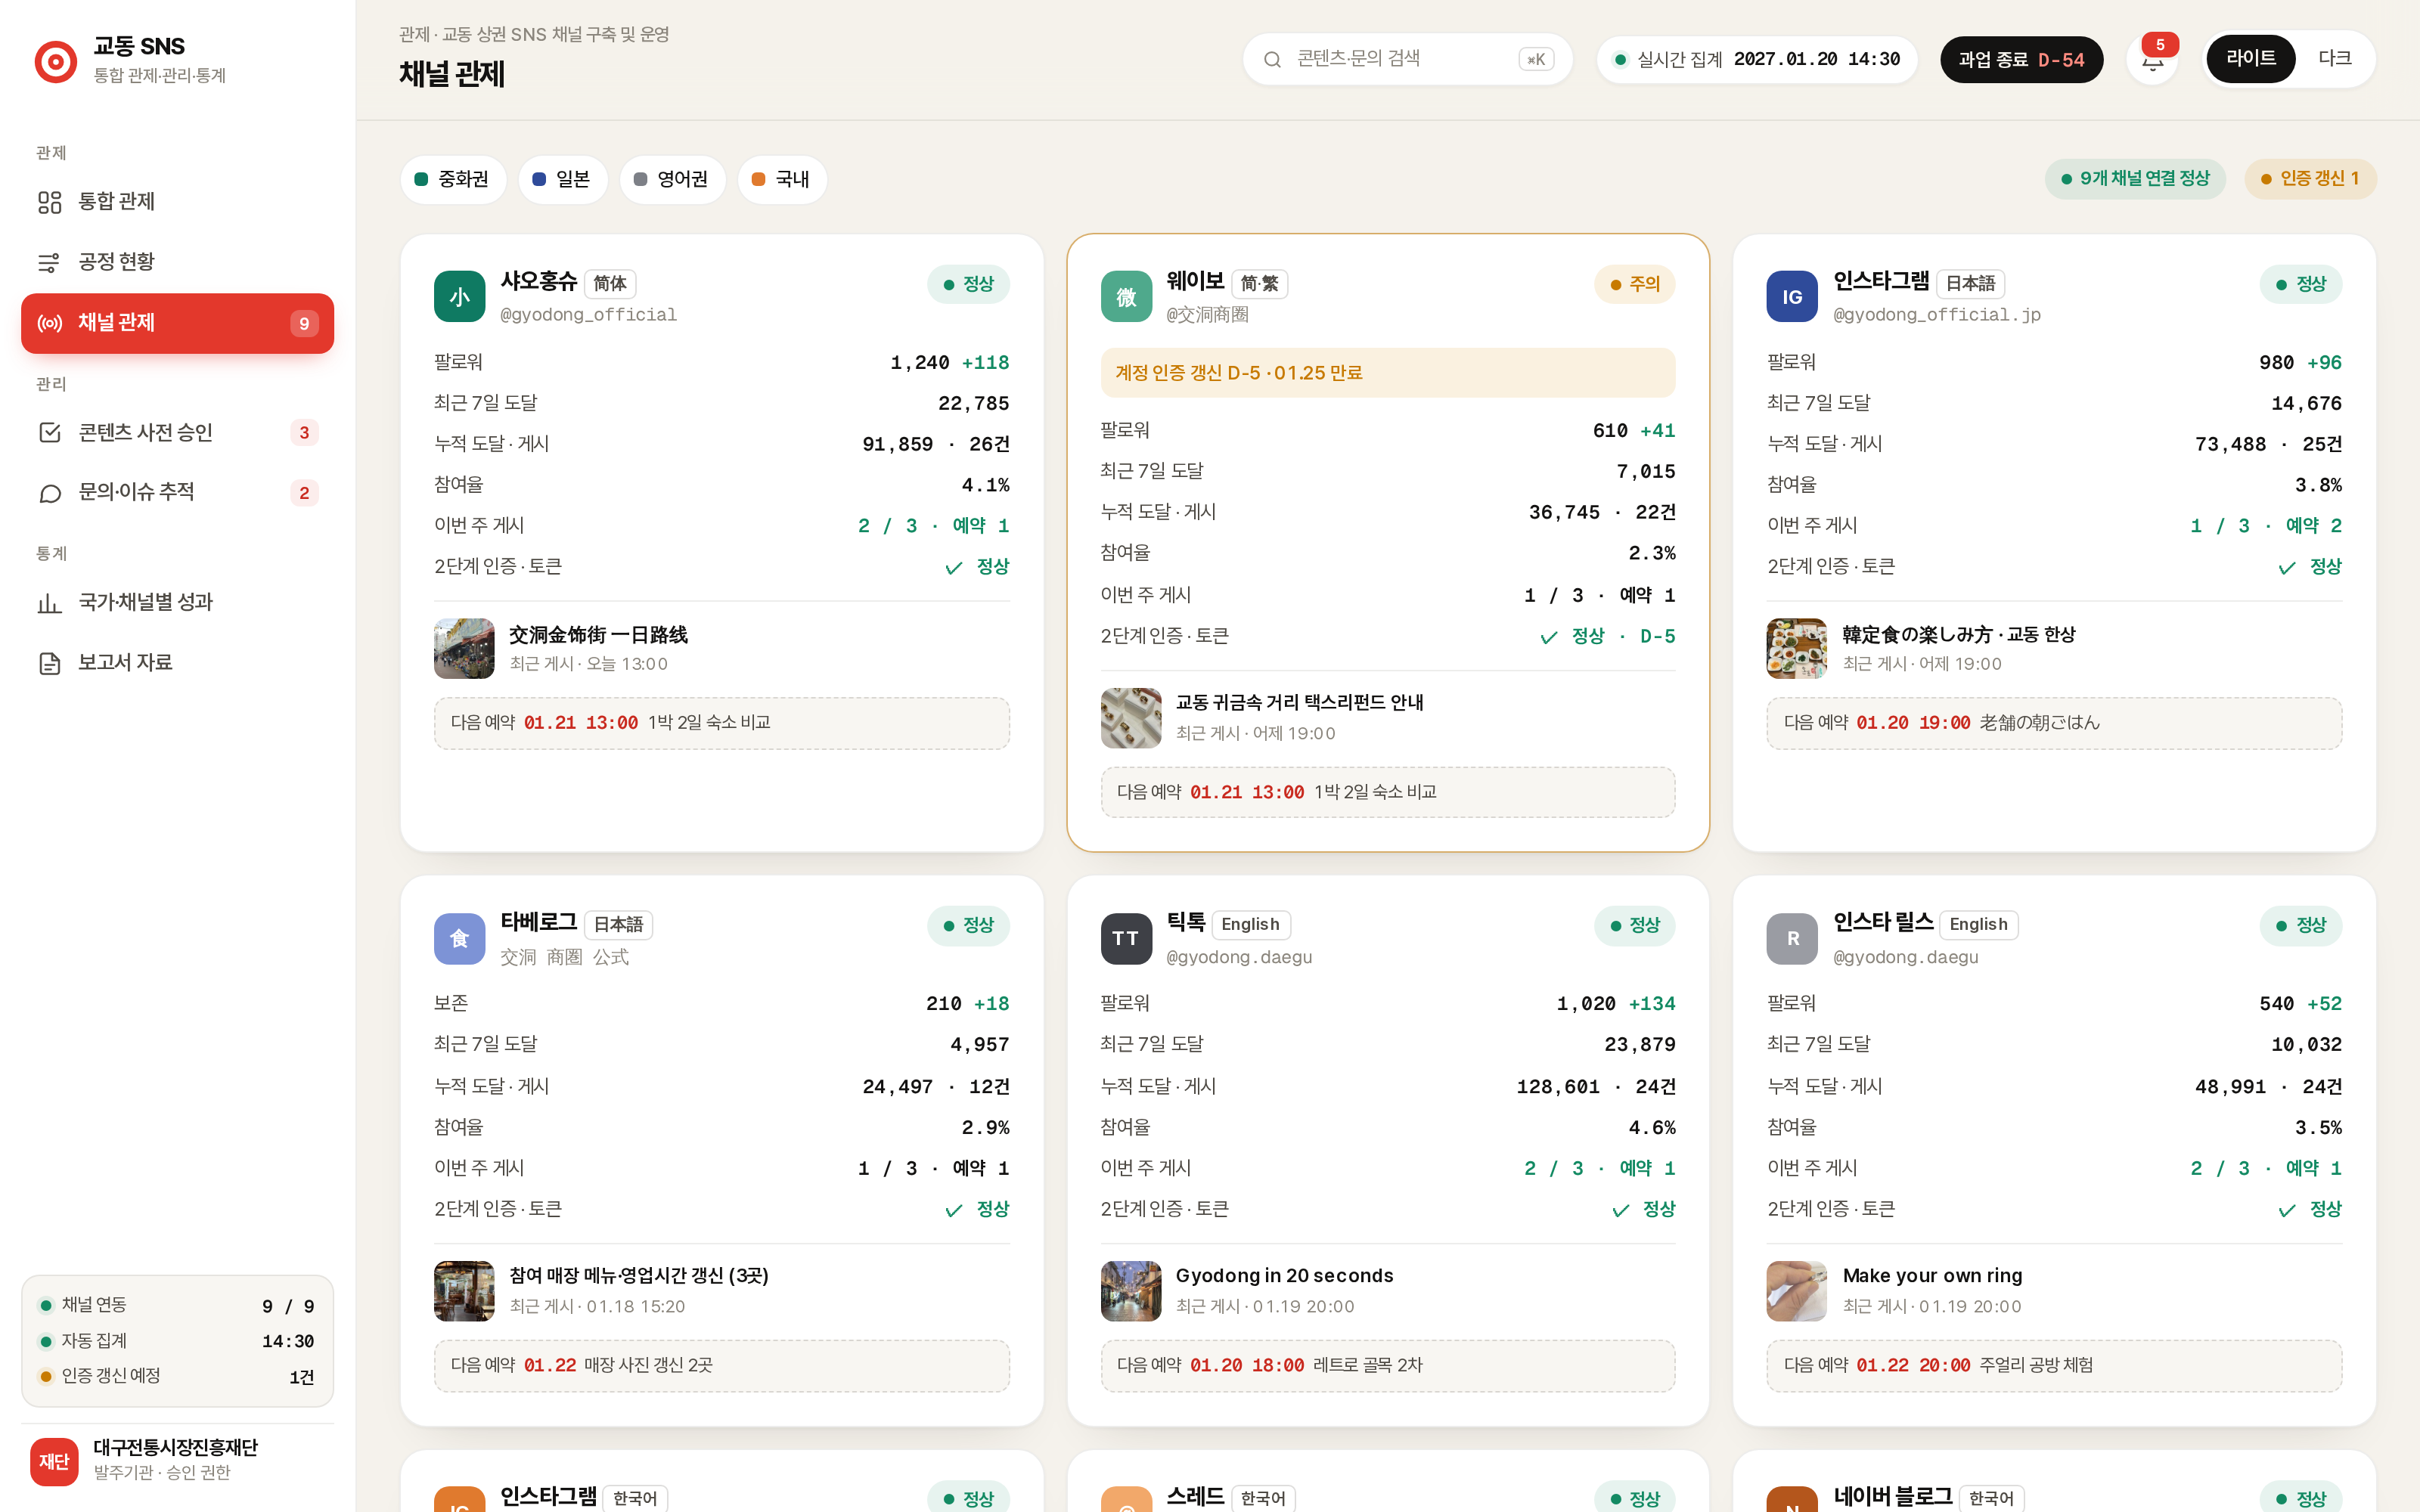Click the 교동 SNS target logo icon

tap(55, 61)
